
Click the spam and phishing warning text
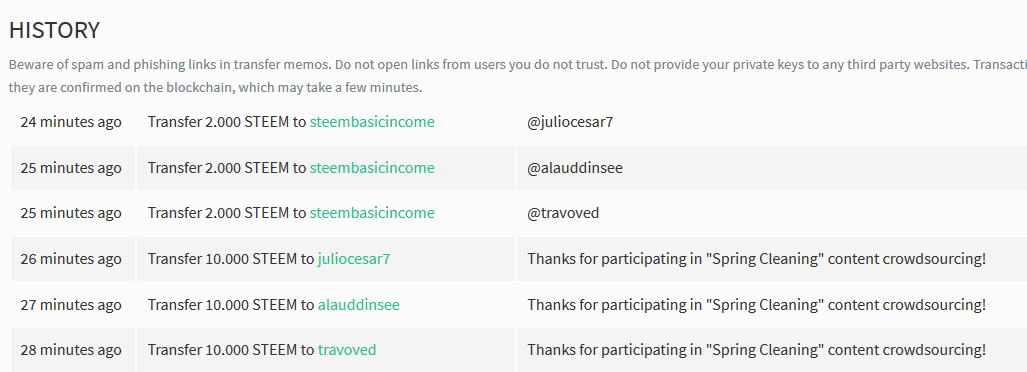click(x=517, y=76)
